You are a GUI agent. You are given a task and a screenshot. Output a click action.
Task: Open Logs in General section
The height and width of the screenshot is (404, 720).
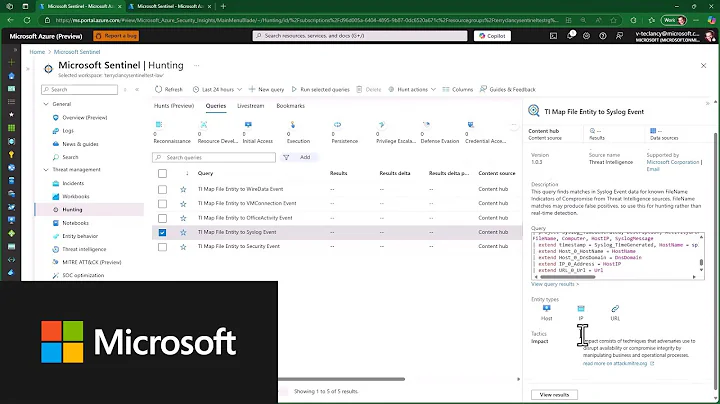pos(68,131)
